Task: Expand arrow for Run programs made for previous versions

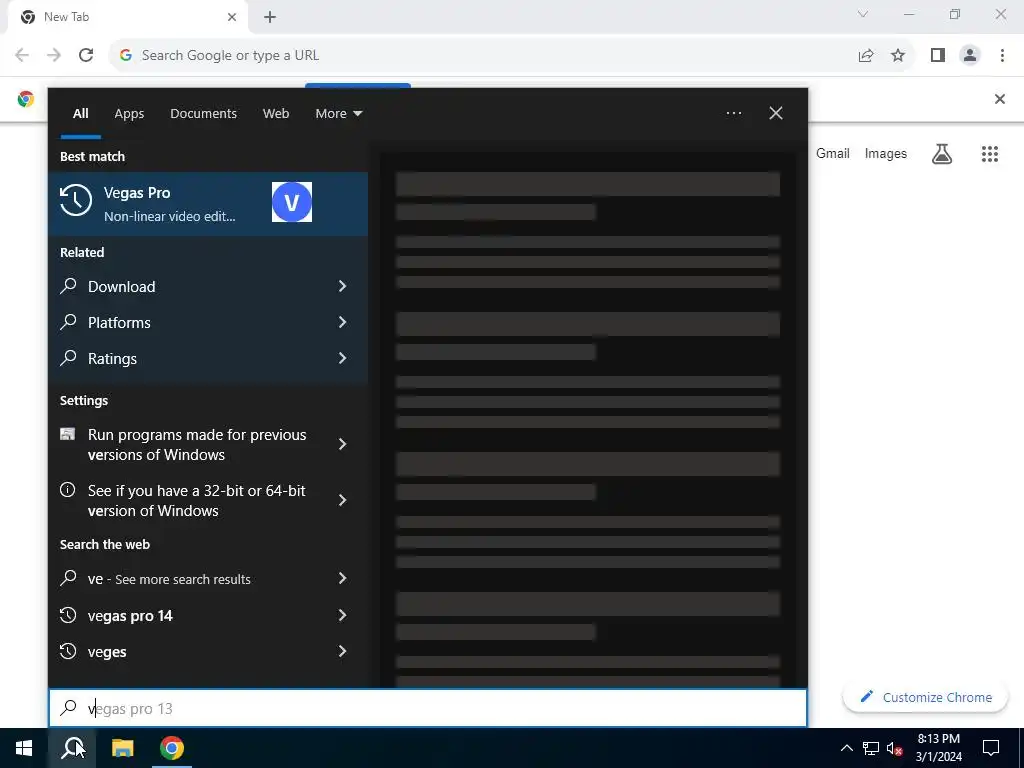Action: (342, 444)
